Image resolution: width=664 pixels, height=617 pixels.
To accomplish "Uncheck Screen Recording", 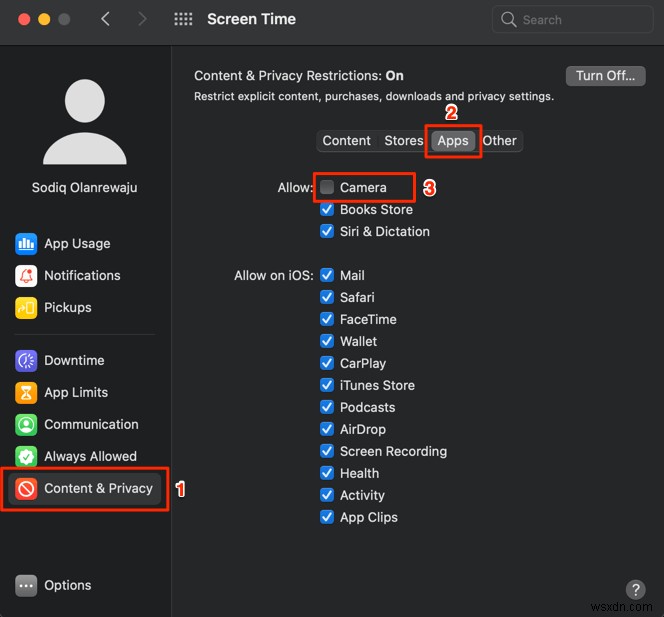I will coord(327,451).
